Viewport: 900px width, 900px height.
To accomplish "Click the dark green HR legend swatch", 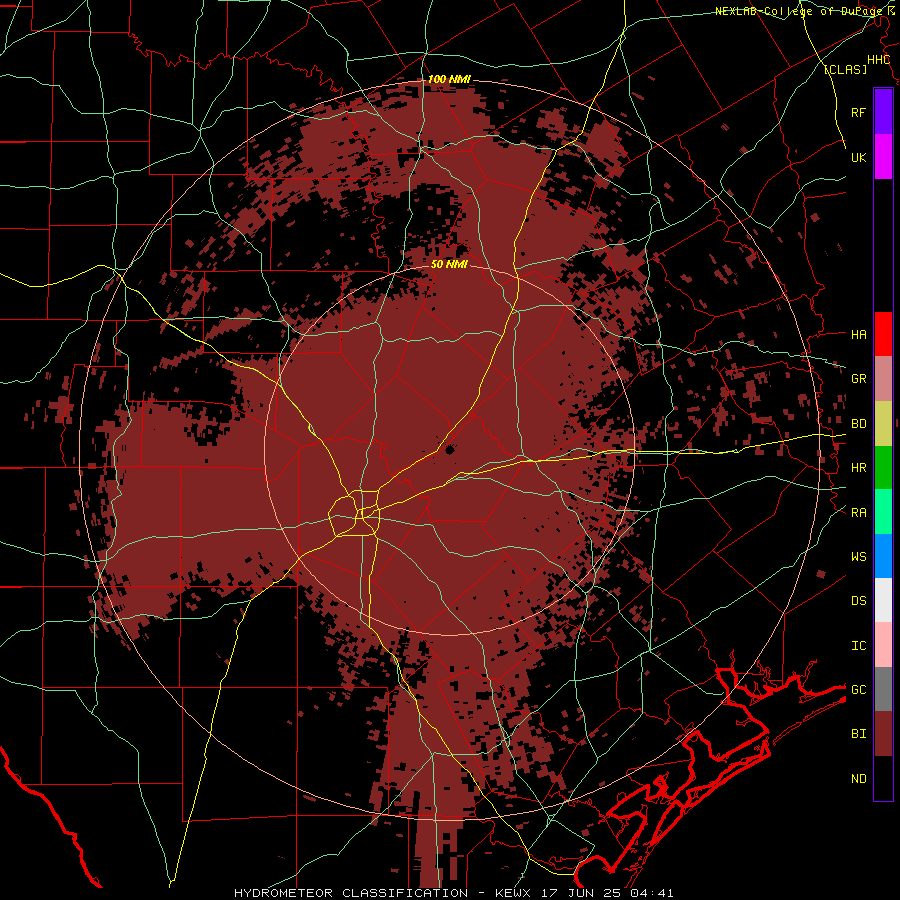I will coord(883,468).
